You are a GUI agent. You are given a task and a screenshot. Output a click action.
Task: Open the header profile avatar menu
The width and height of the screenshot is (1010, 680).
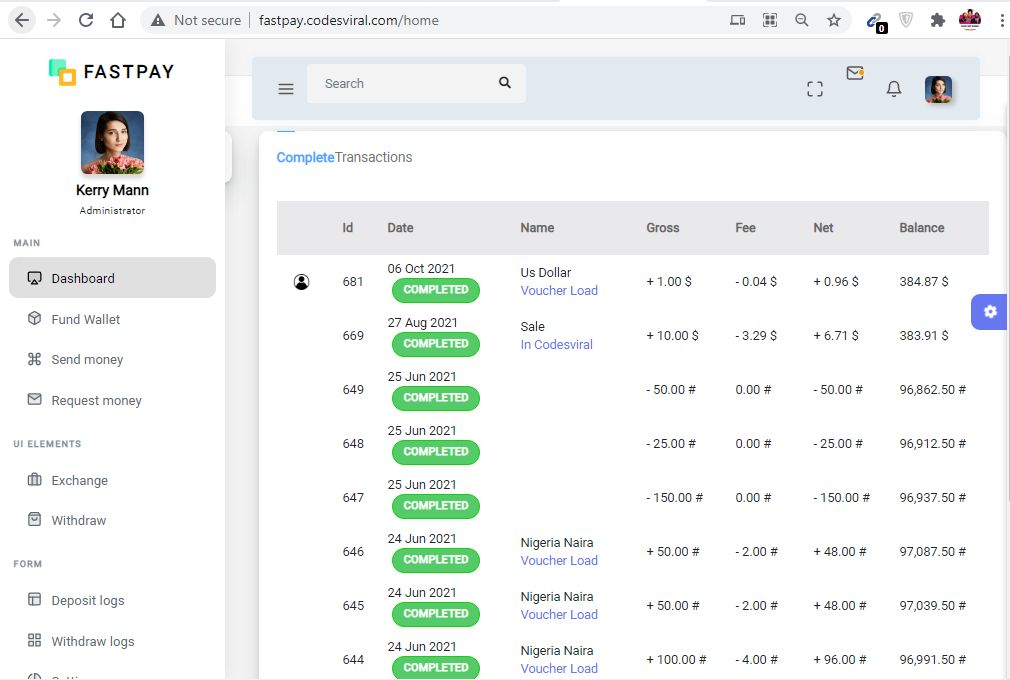tap(938, 89)
